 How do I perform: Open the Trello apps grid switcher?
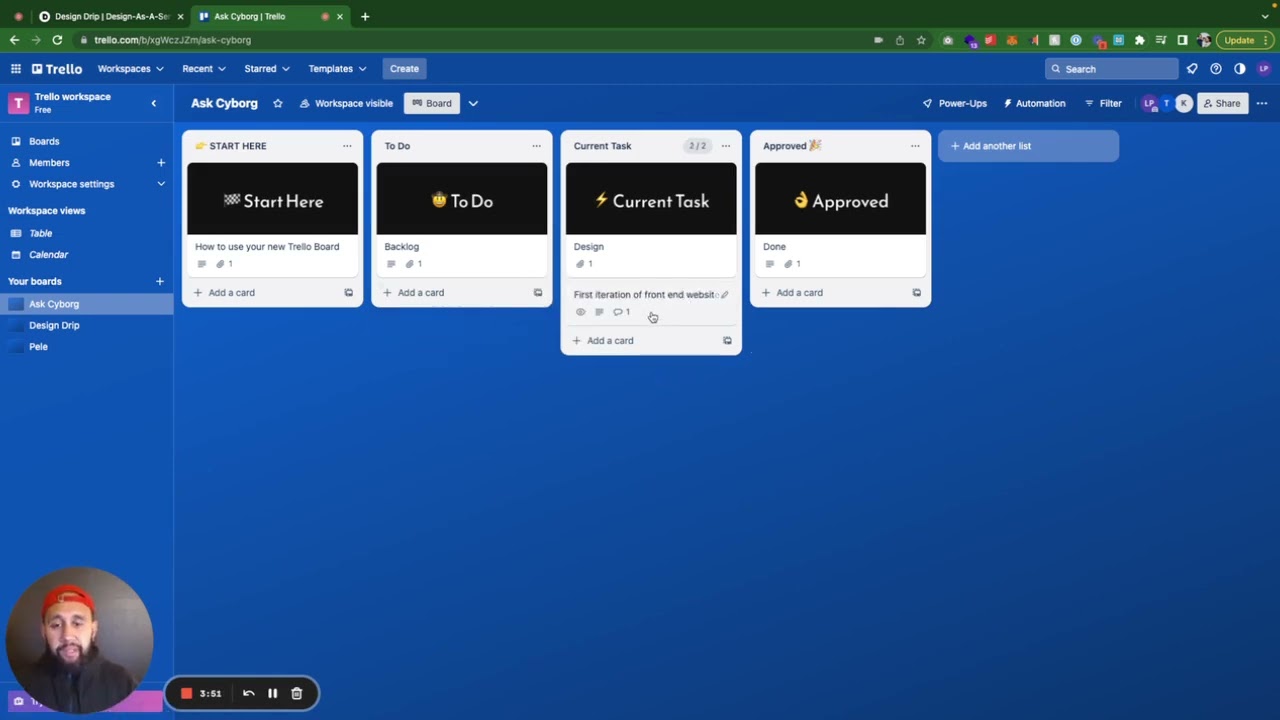(16, 69)
